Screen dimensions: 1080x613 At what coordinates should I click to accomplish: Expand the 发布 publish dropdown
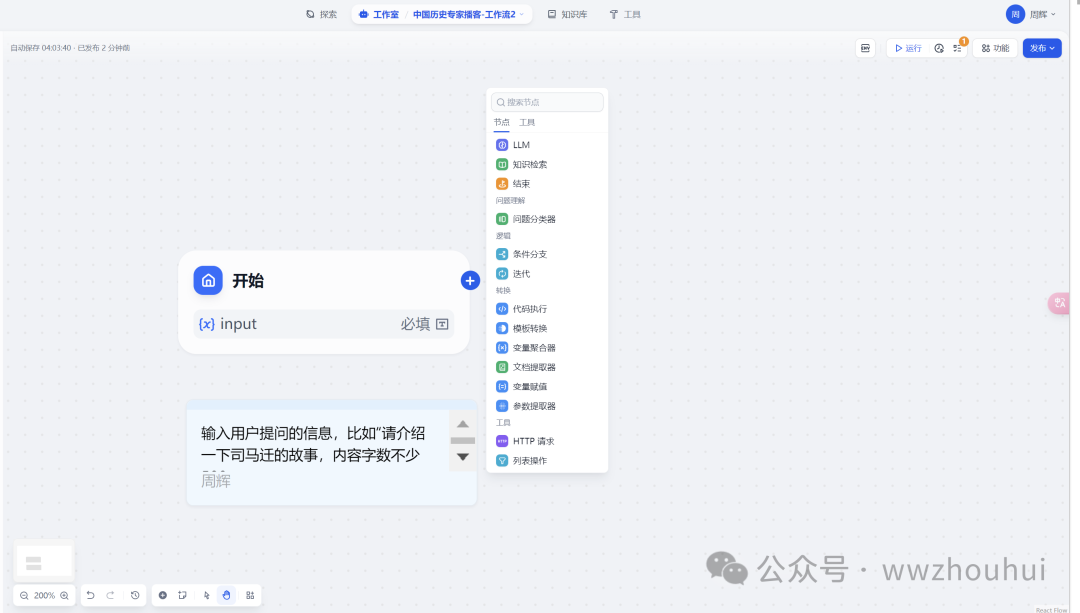coord(1042,48)
